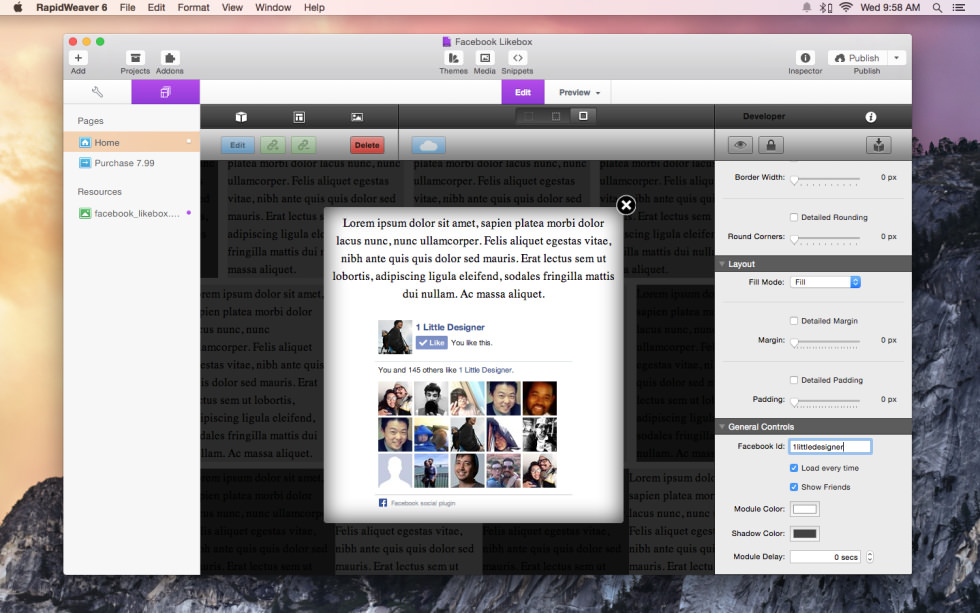Adjust the Padding slider
Image resolution: width=980 pixels, height=613 pixels.
coord(825,401)
